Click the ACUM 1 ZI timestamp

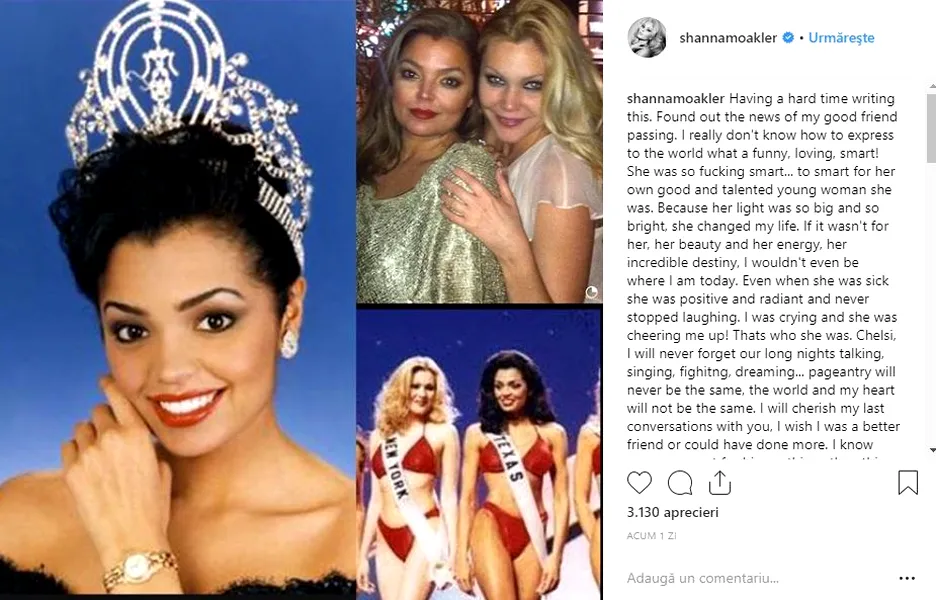pos(651,536)
